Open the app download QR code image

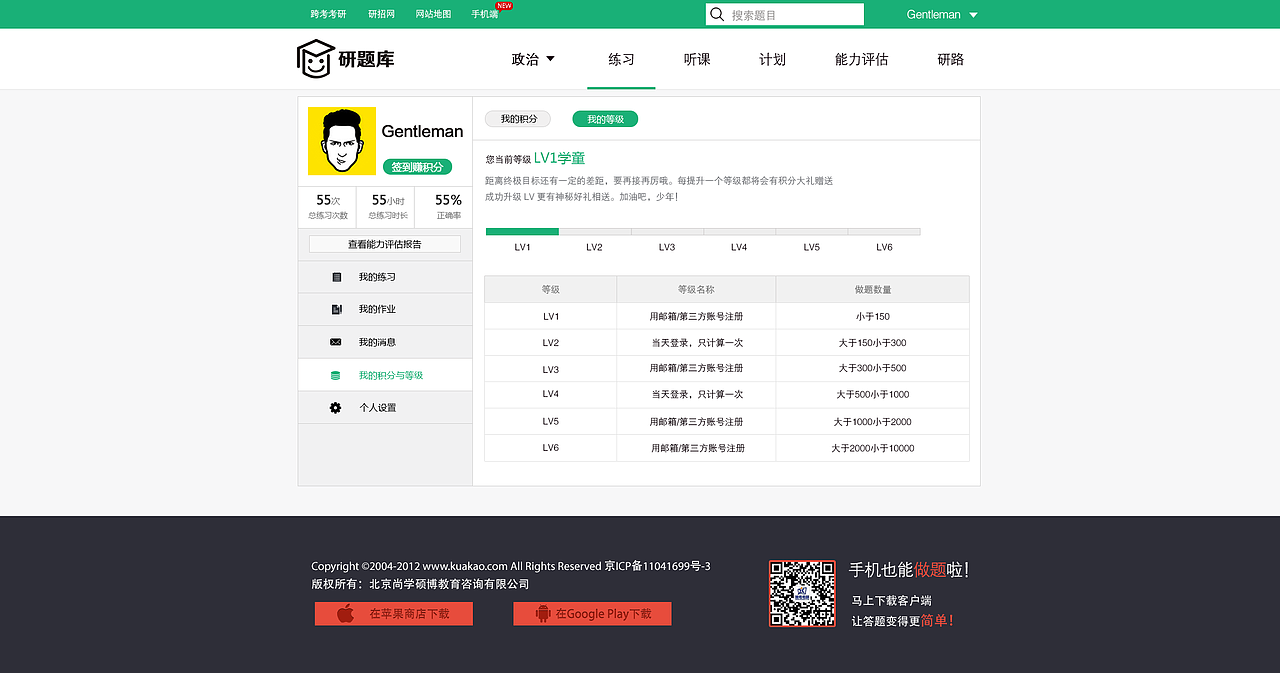click(802, 593)
